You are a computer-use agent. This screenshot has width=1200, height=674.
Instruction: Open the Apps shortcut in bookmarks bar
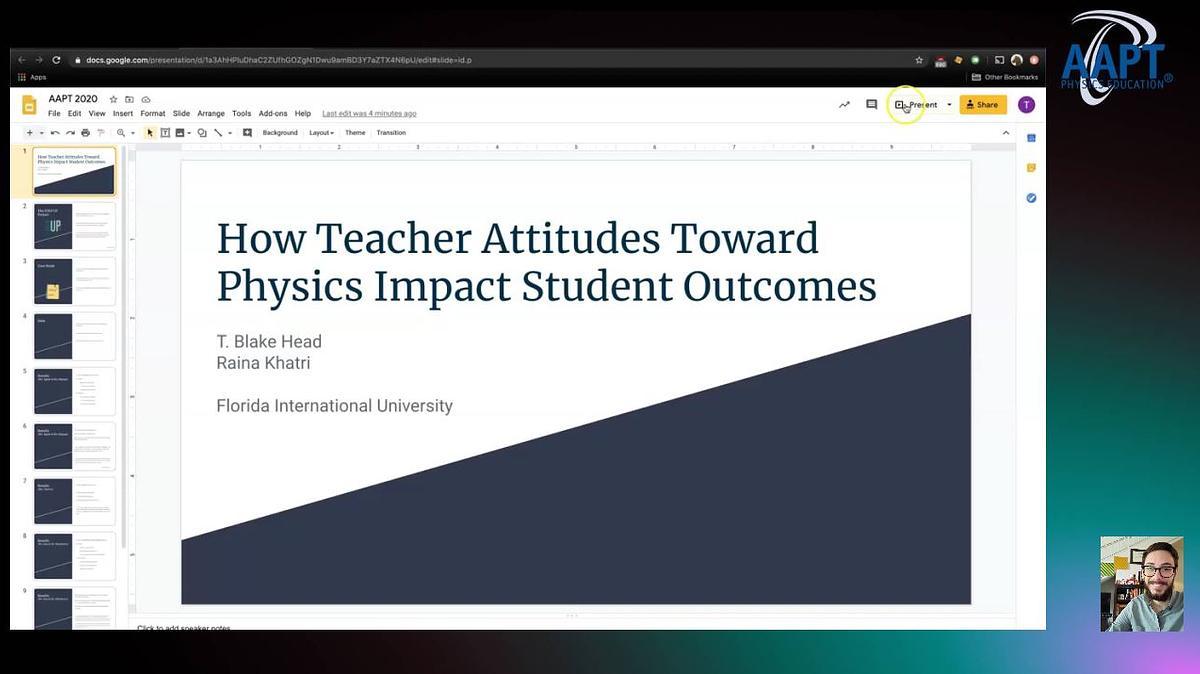point(32,77)
